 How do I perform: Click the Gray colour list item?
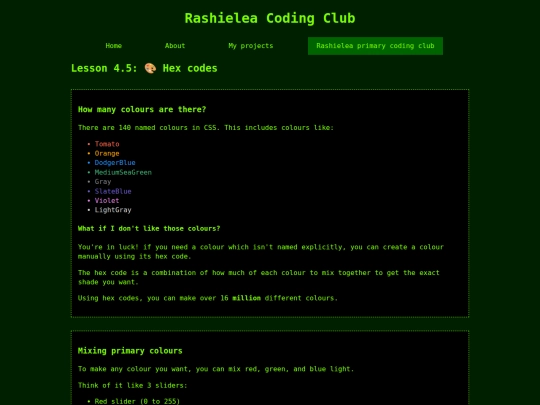coord(103,181)
